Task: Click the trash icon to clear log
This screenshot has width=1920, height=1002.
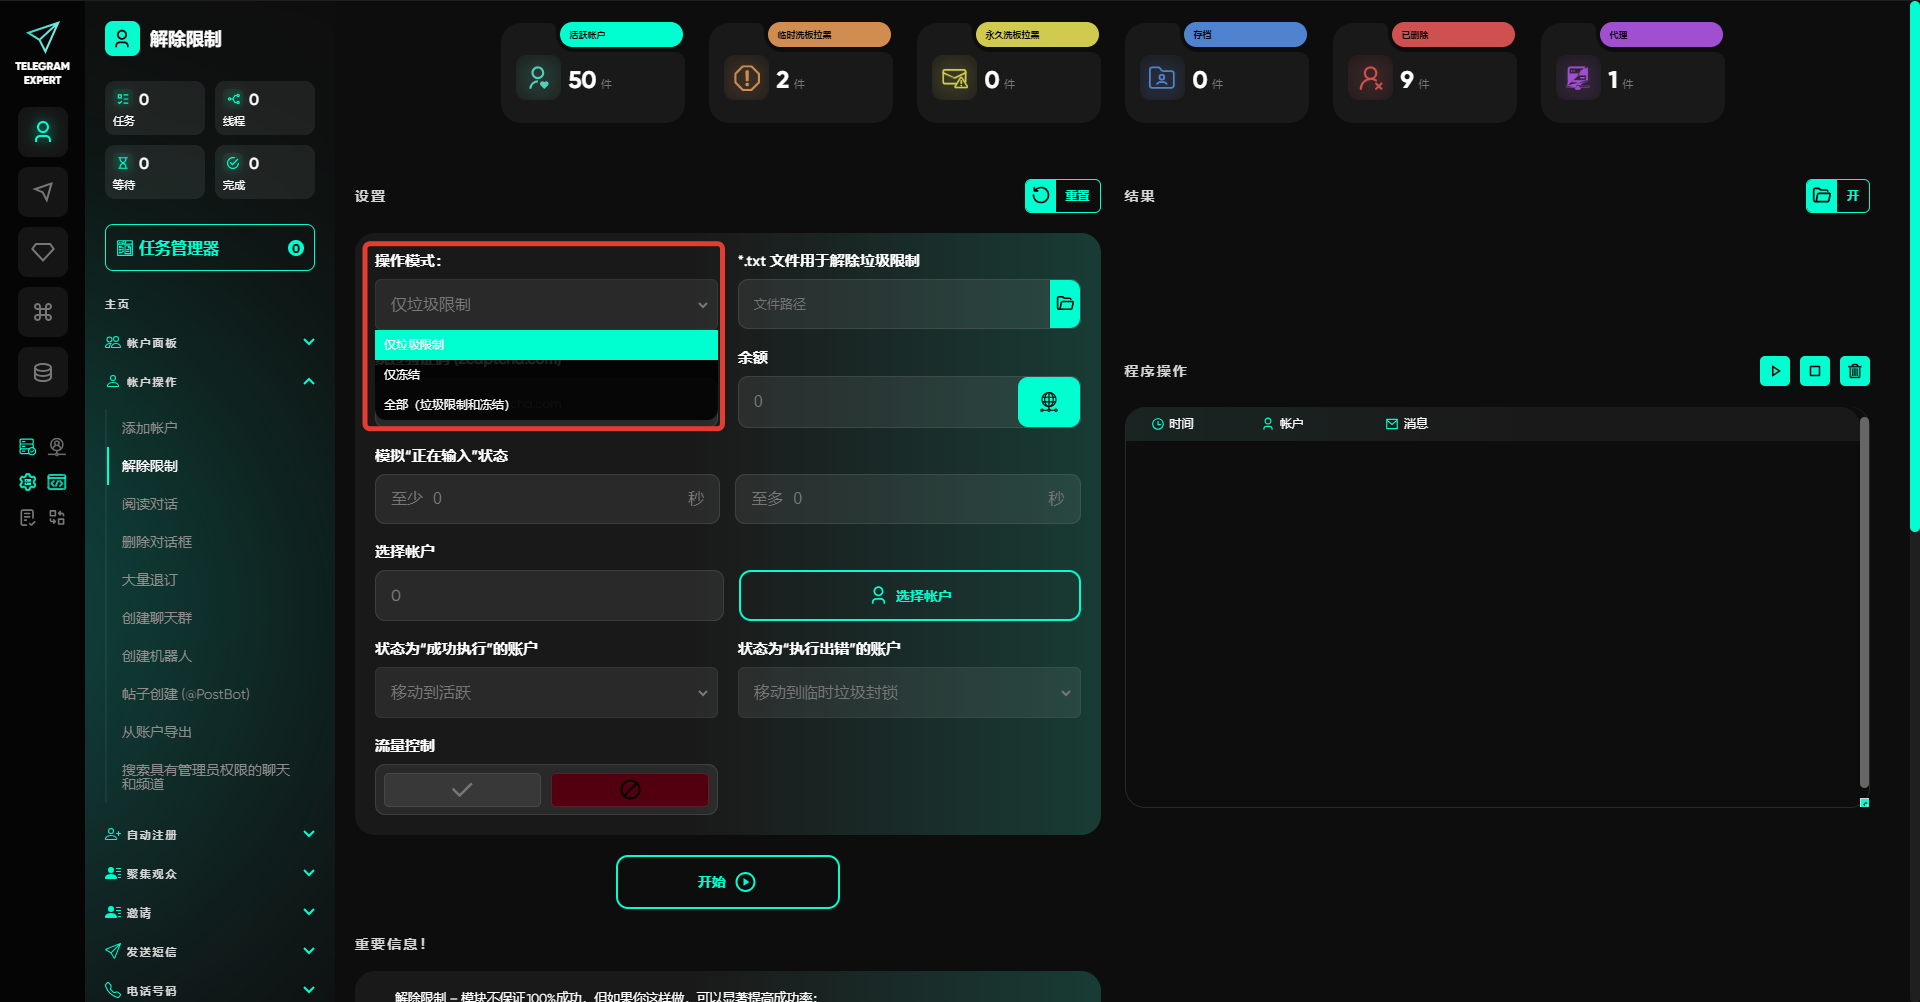Action: click(x=1854, y=371)
